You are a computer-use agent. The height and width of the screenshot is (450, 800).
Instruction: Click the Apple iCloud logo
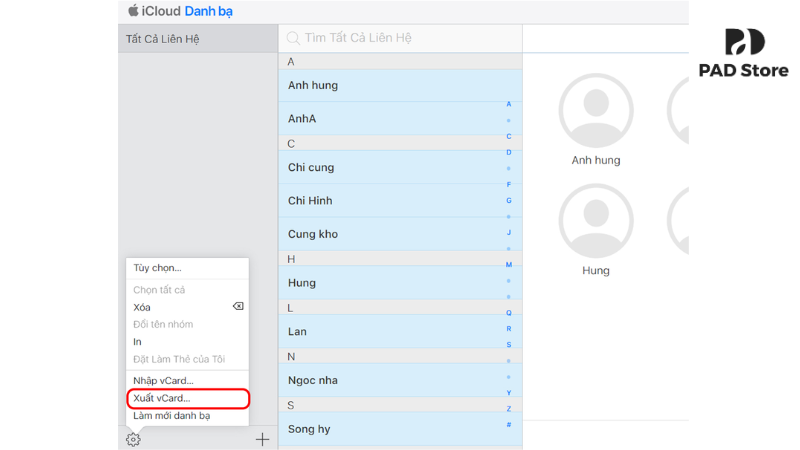pyautogui.click(x=133, y=11)
